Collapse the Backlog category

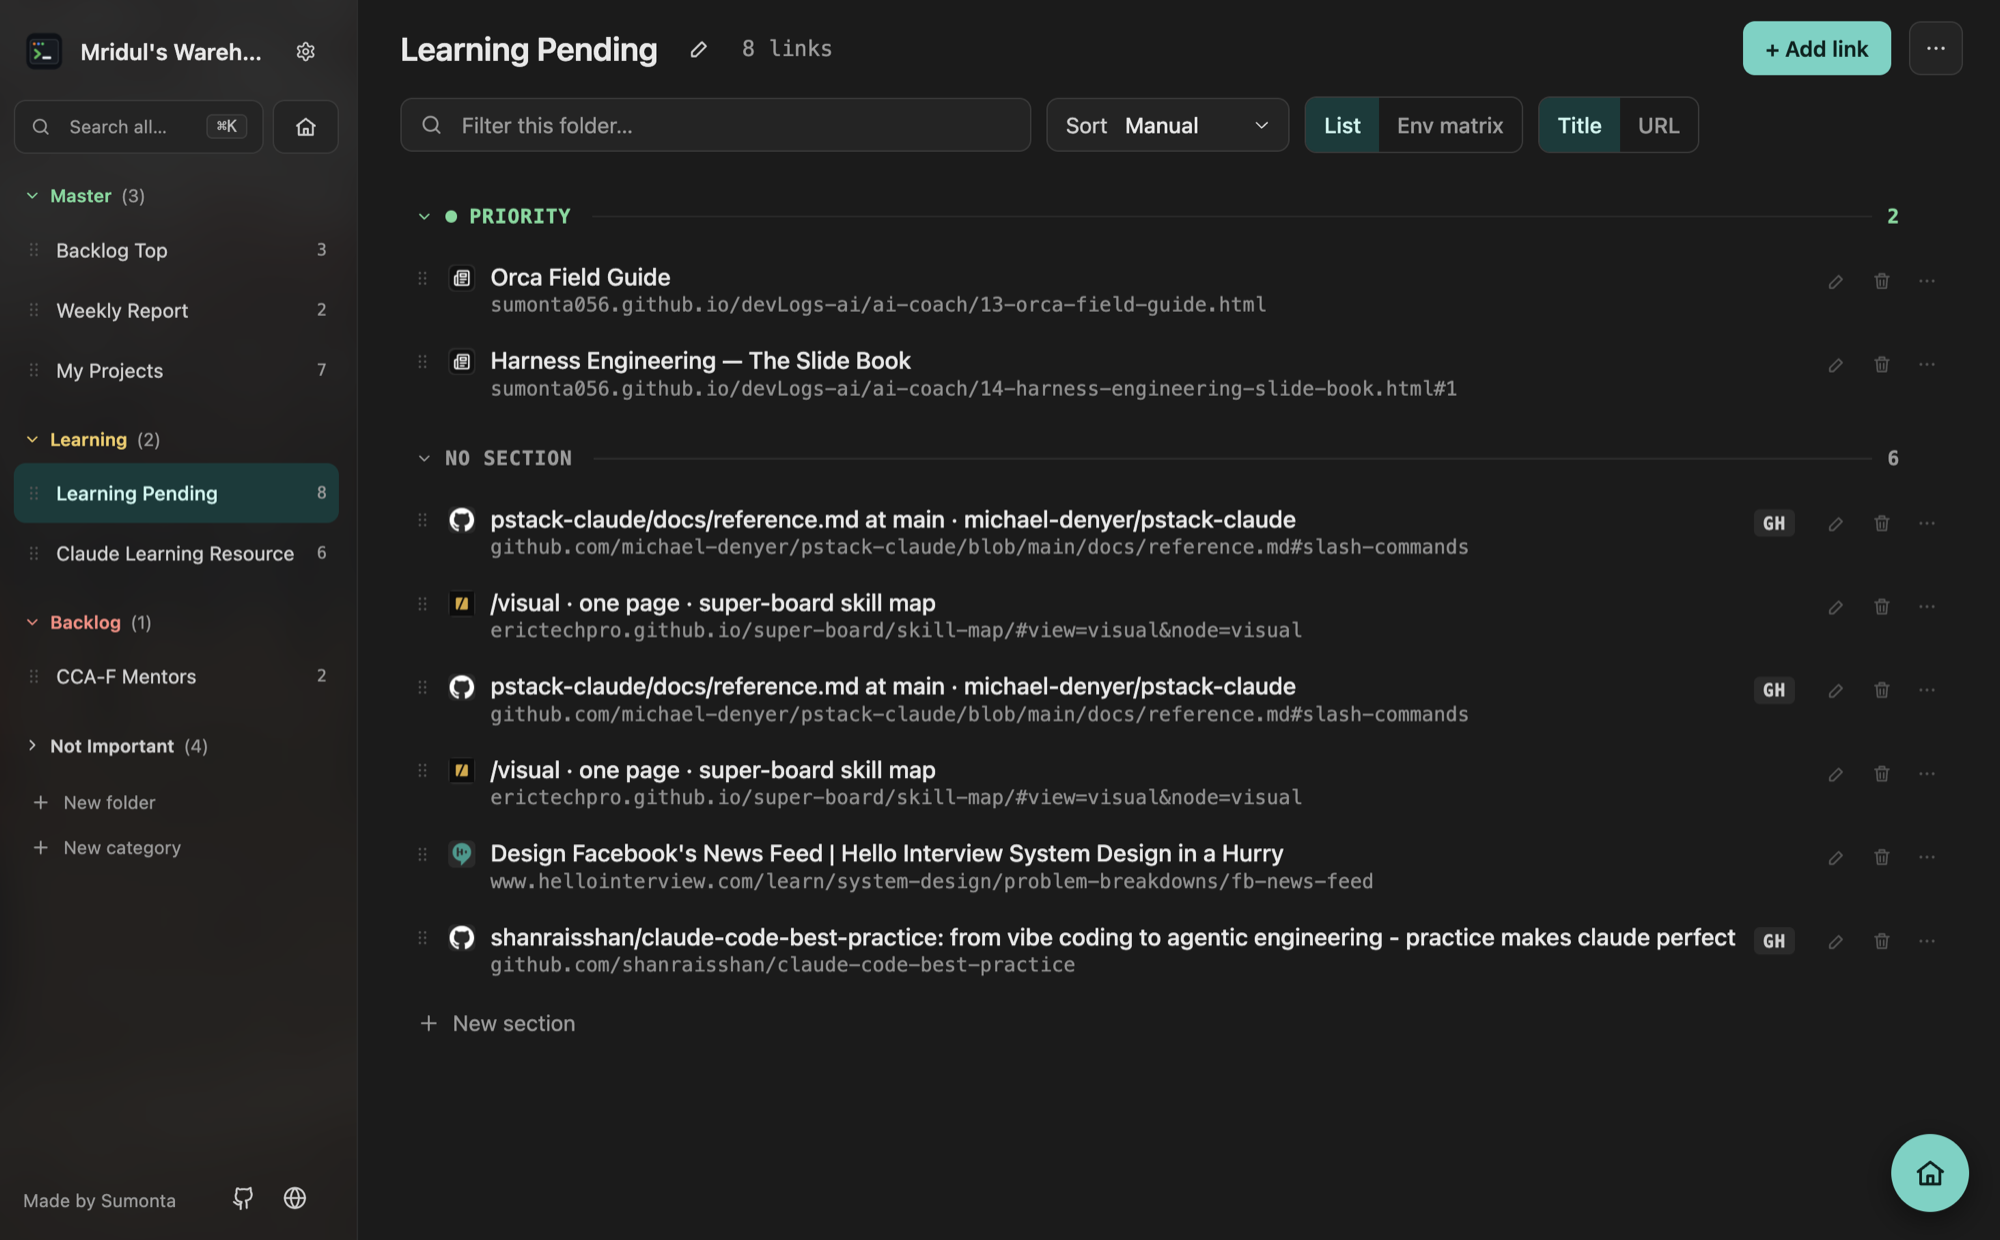32,622
